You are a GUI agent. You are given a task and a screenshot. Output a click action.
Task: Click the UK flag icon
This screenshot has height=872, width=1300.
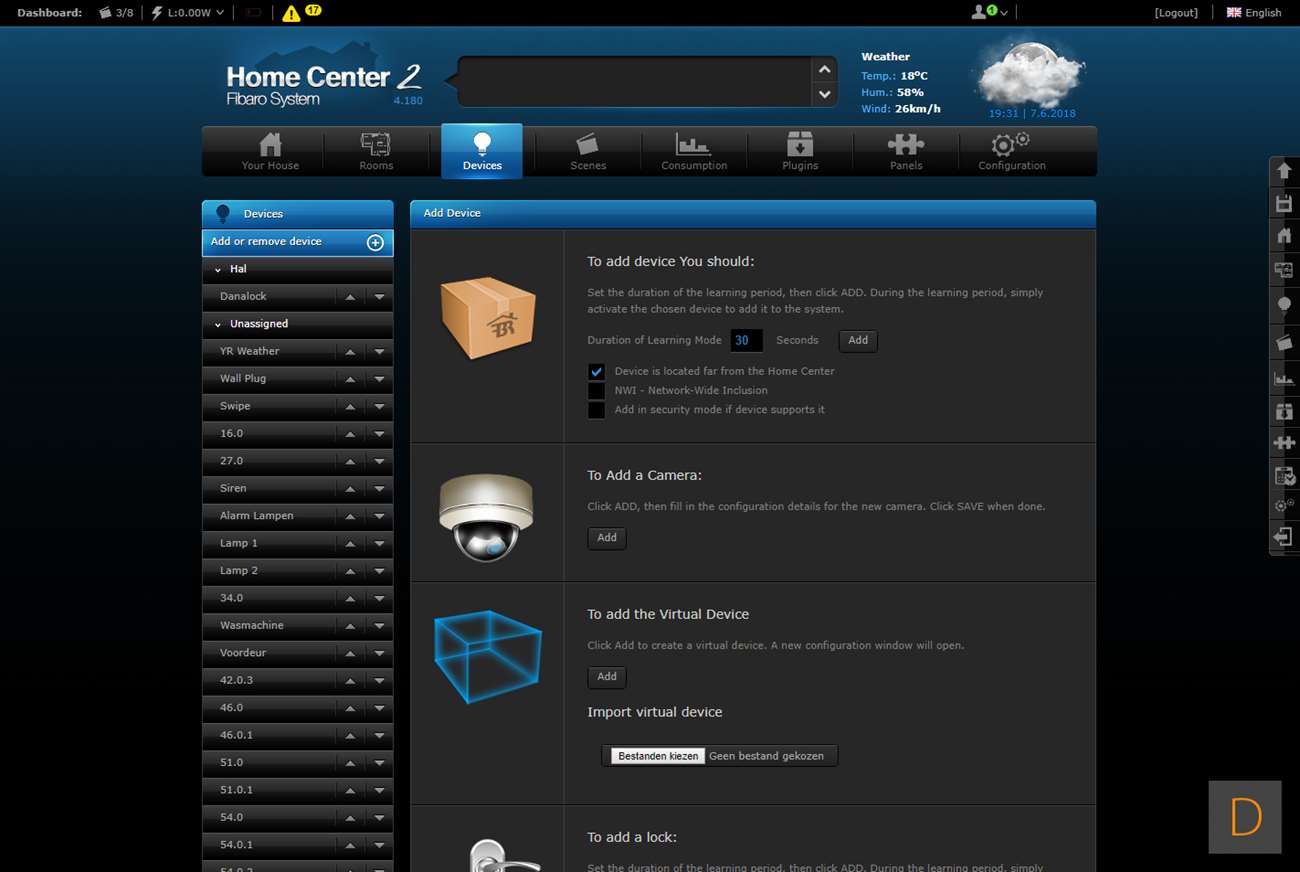pos(1234,12)
